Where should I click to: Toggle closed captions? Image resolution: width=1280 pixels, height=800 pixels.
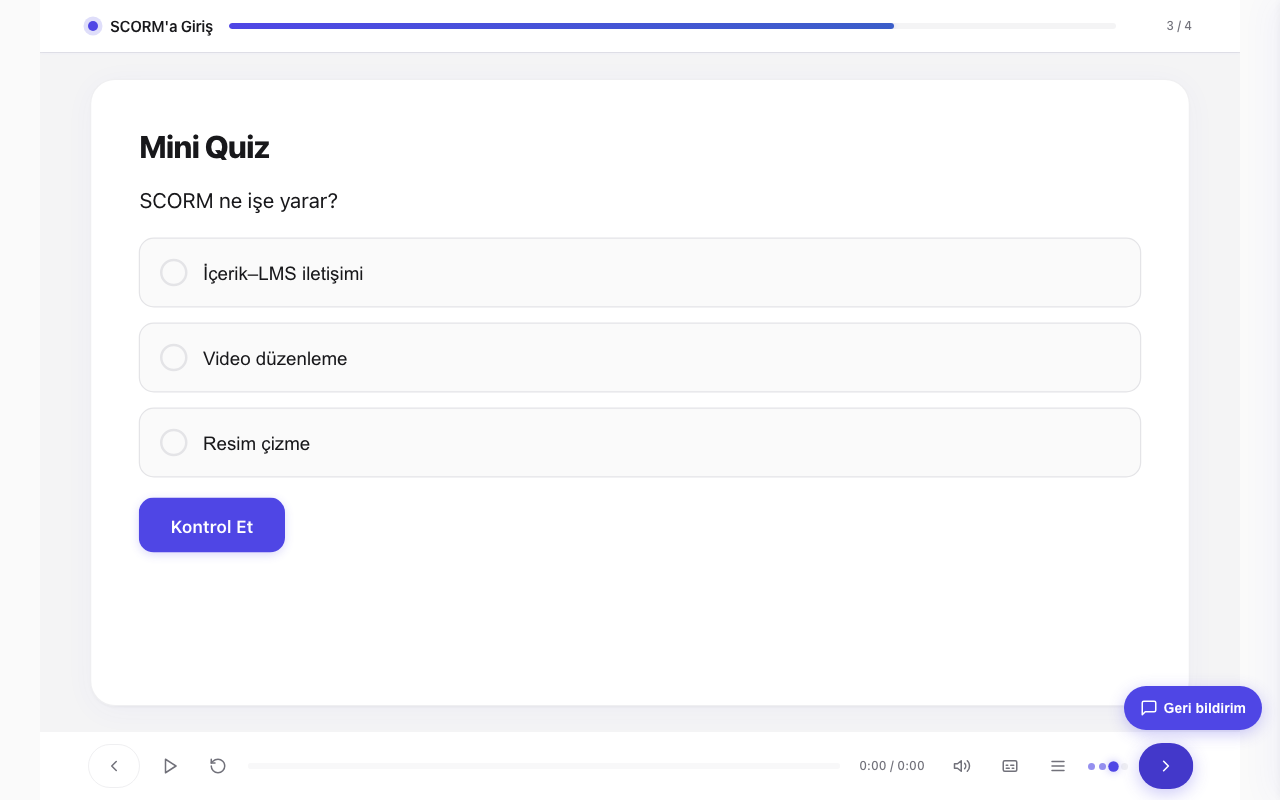pyautogui.click(x=1010, y=766)
